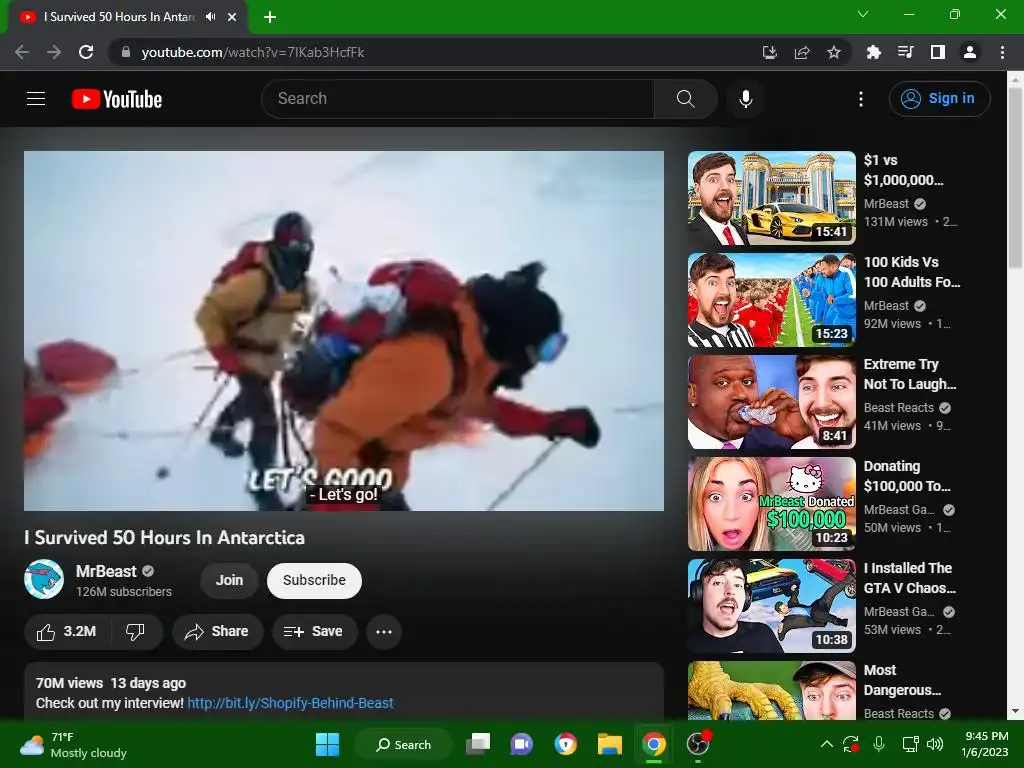Dislike the video with thumbs down

point(136,632)
